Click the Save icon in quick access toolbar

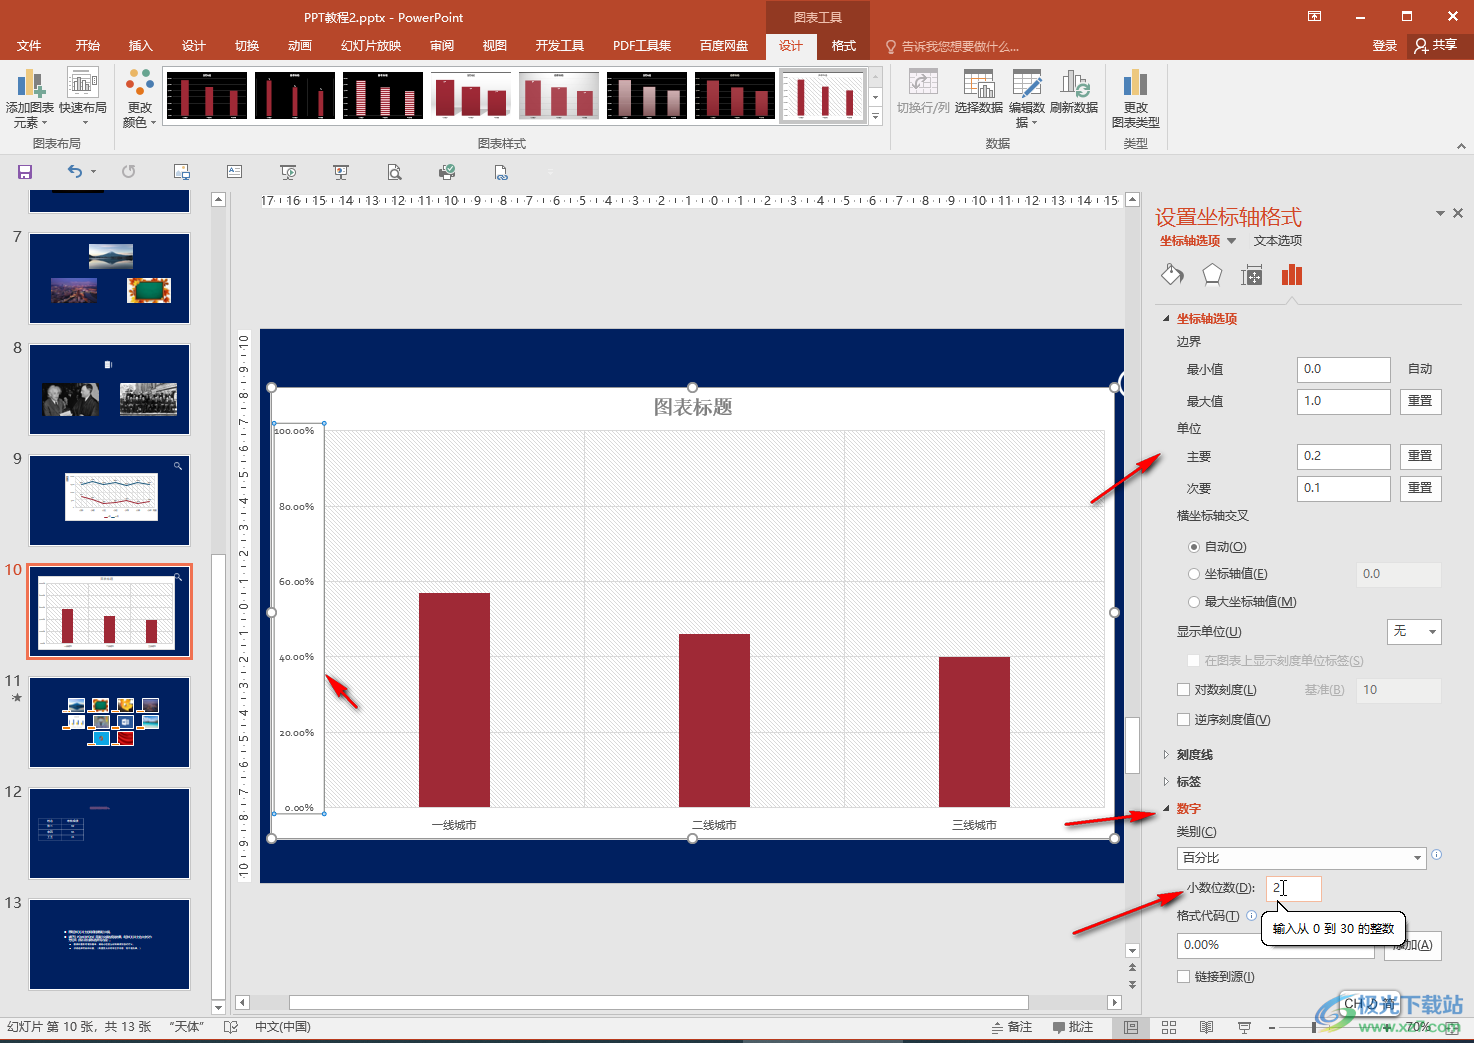coord(25,172)
